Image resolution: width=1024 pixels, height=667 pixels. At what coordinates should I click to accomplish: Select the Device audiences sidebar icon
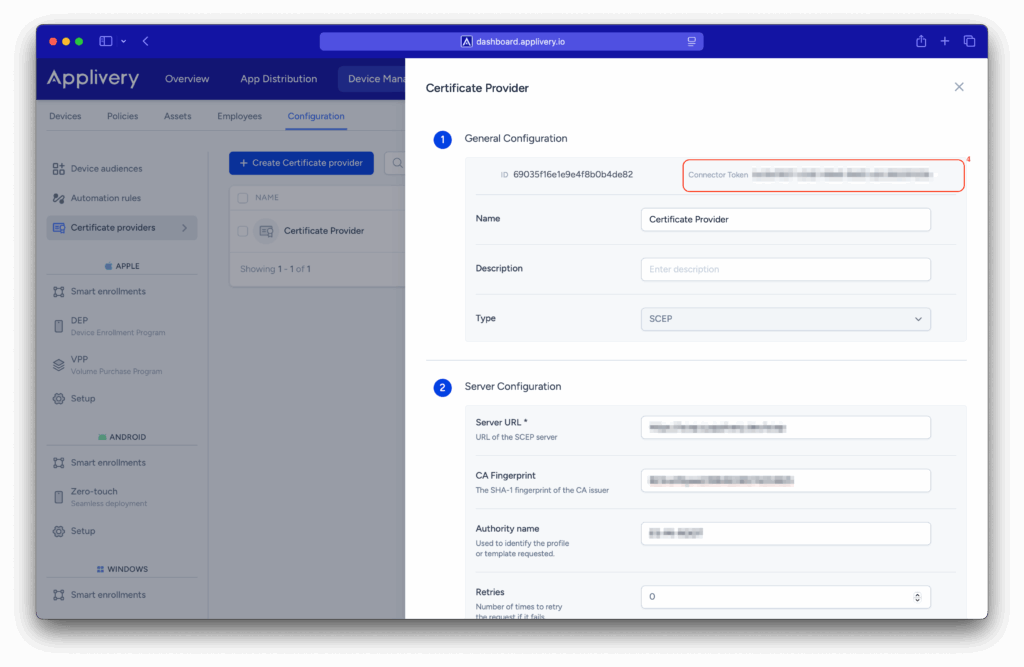[58, 168]
